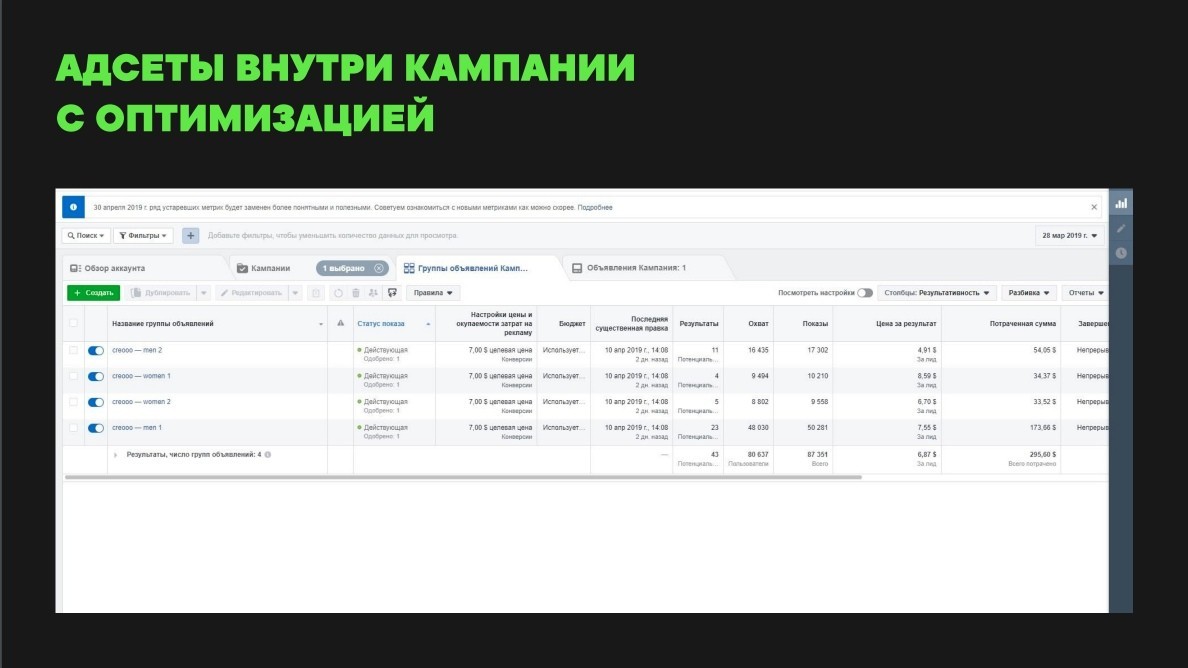Viewport: 1188px width, 668px height.
Task: Click the sort arrow in 'Статус показа' header
Action: point(428,323)
